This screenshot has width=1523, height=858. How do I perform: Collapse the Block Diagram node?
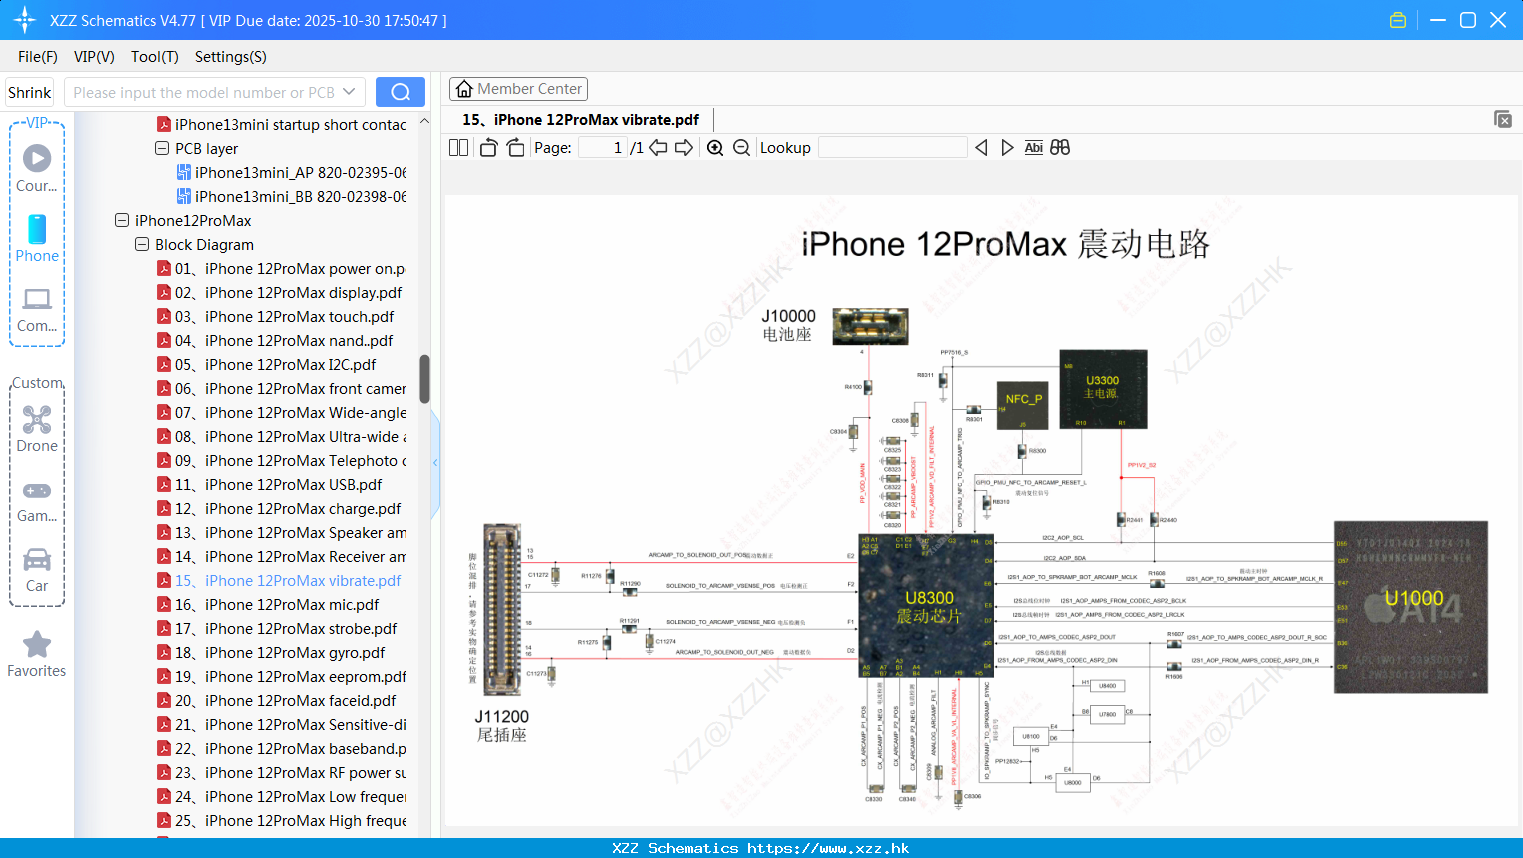point(142,244)
